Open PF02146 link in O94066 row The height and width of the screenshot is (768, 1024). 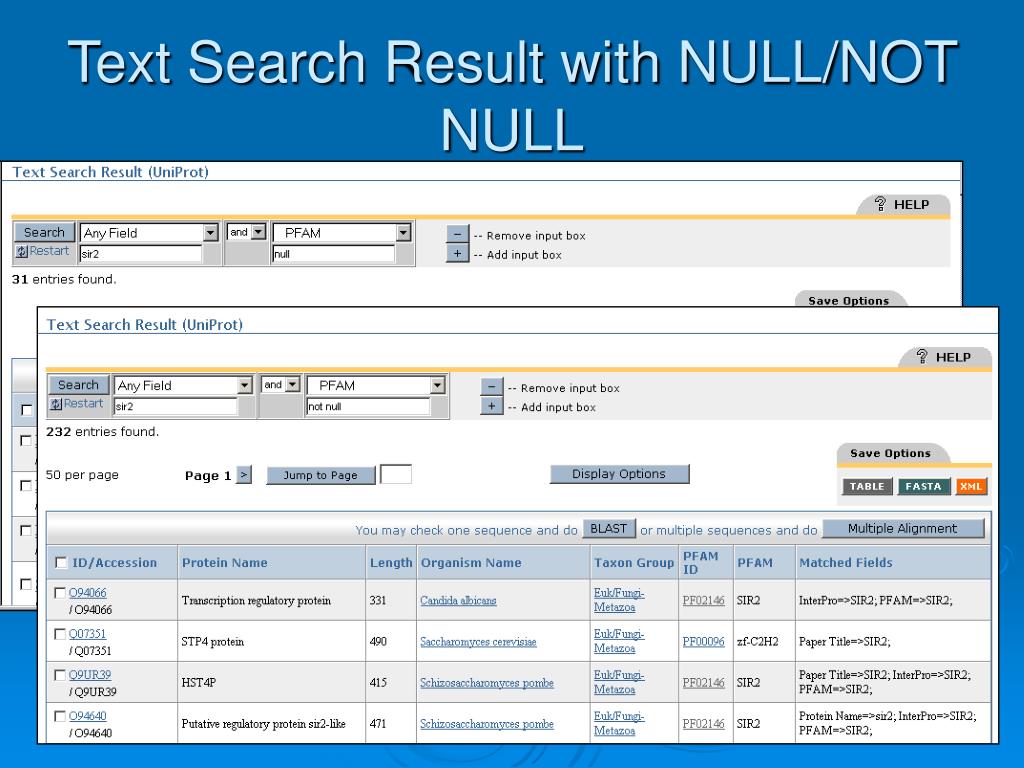tap(703, 600)
